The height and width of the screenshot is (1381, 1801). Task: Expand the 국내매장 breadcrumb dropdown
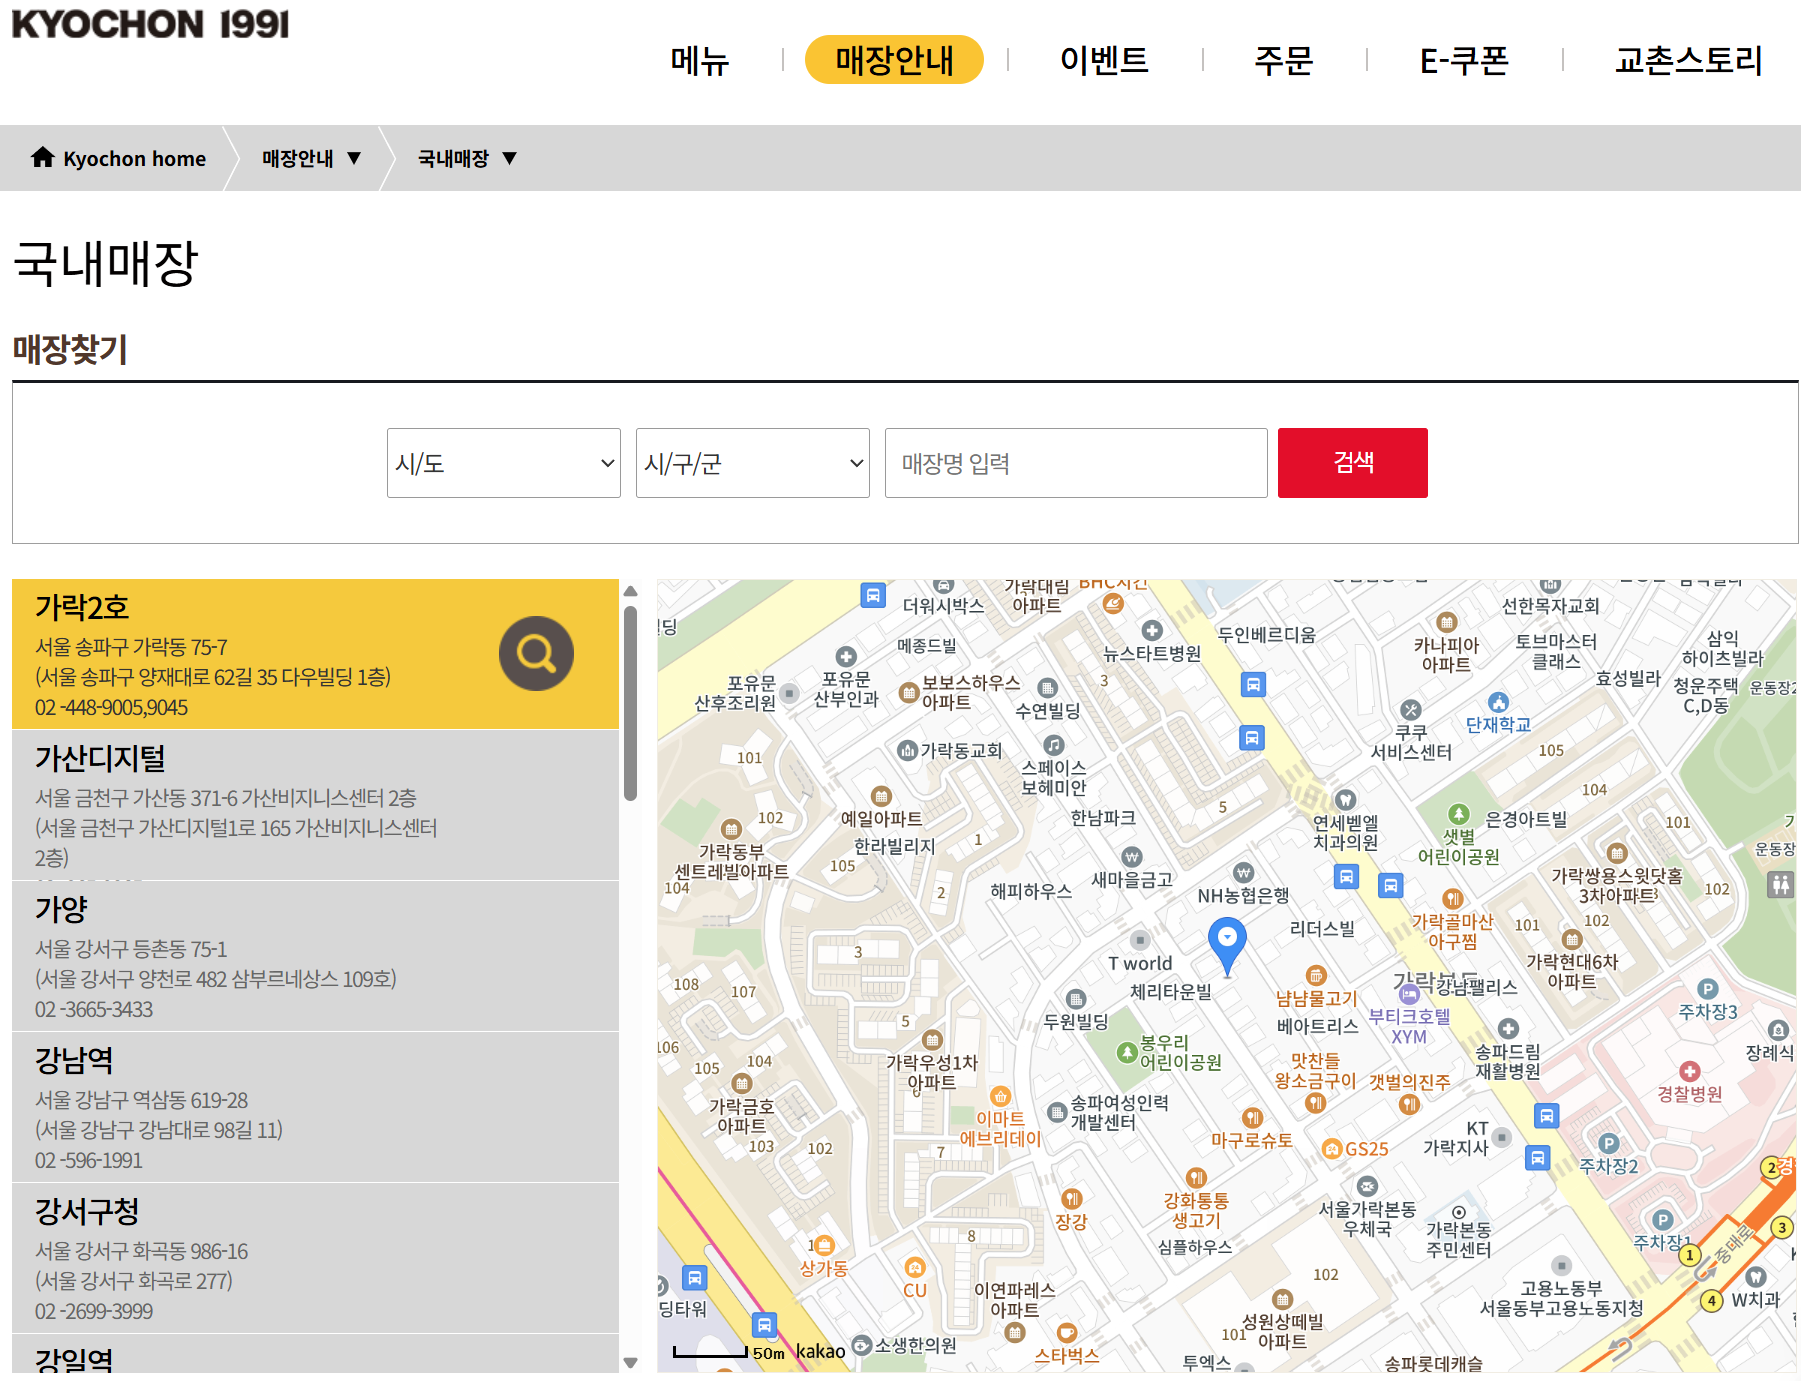tap(467, 158)
